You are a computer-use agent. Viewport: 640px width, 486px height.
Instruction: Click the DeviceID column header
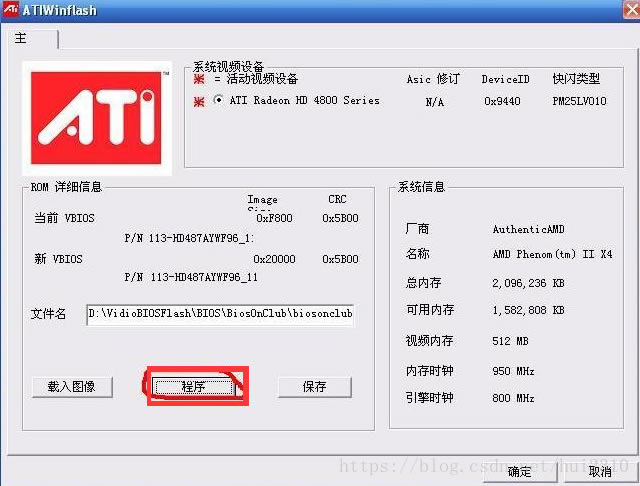505,79
